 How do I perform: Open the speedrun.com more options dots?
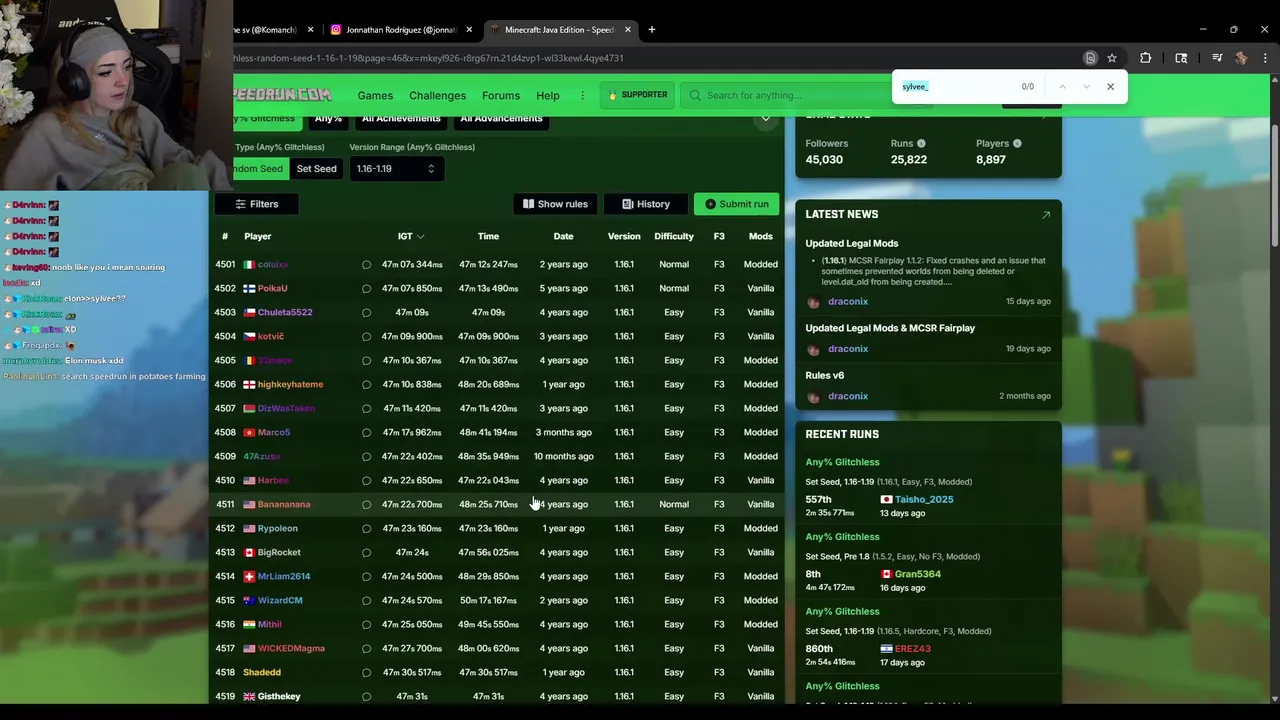pyautogui.click(x=582, y=96)
